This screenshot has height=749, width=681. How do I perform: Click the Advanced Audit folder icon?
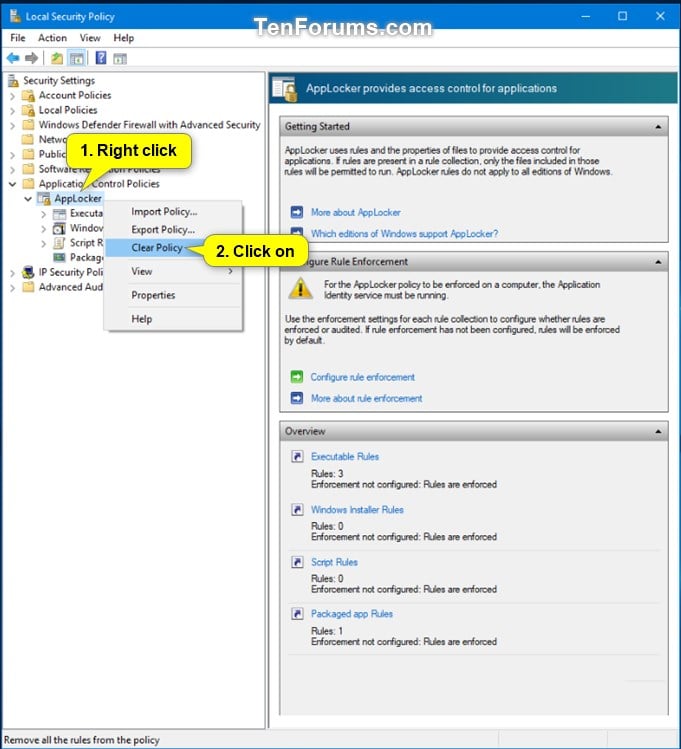click(x=29, y=287)
